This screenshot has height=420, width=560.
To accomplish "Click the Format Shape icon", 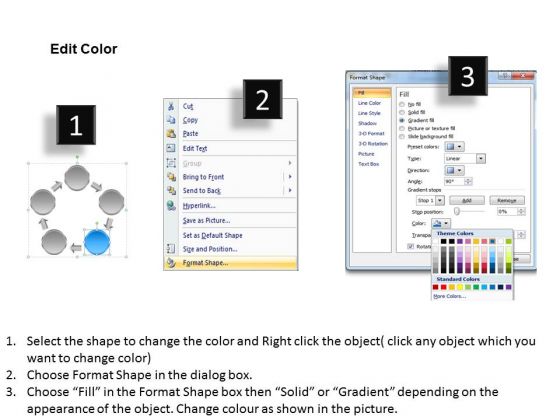I will (x=171, y=263).
